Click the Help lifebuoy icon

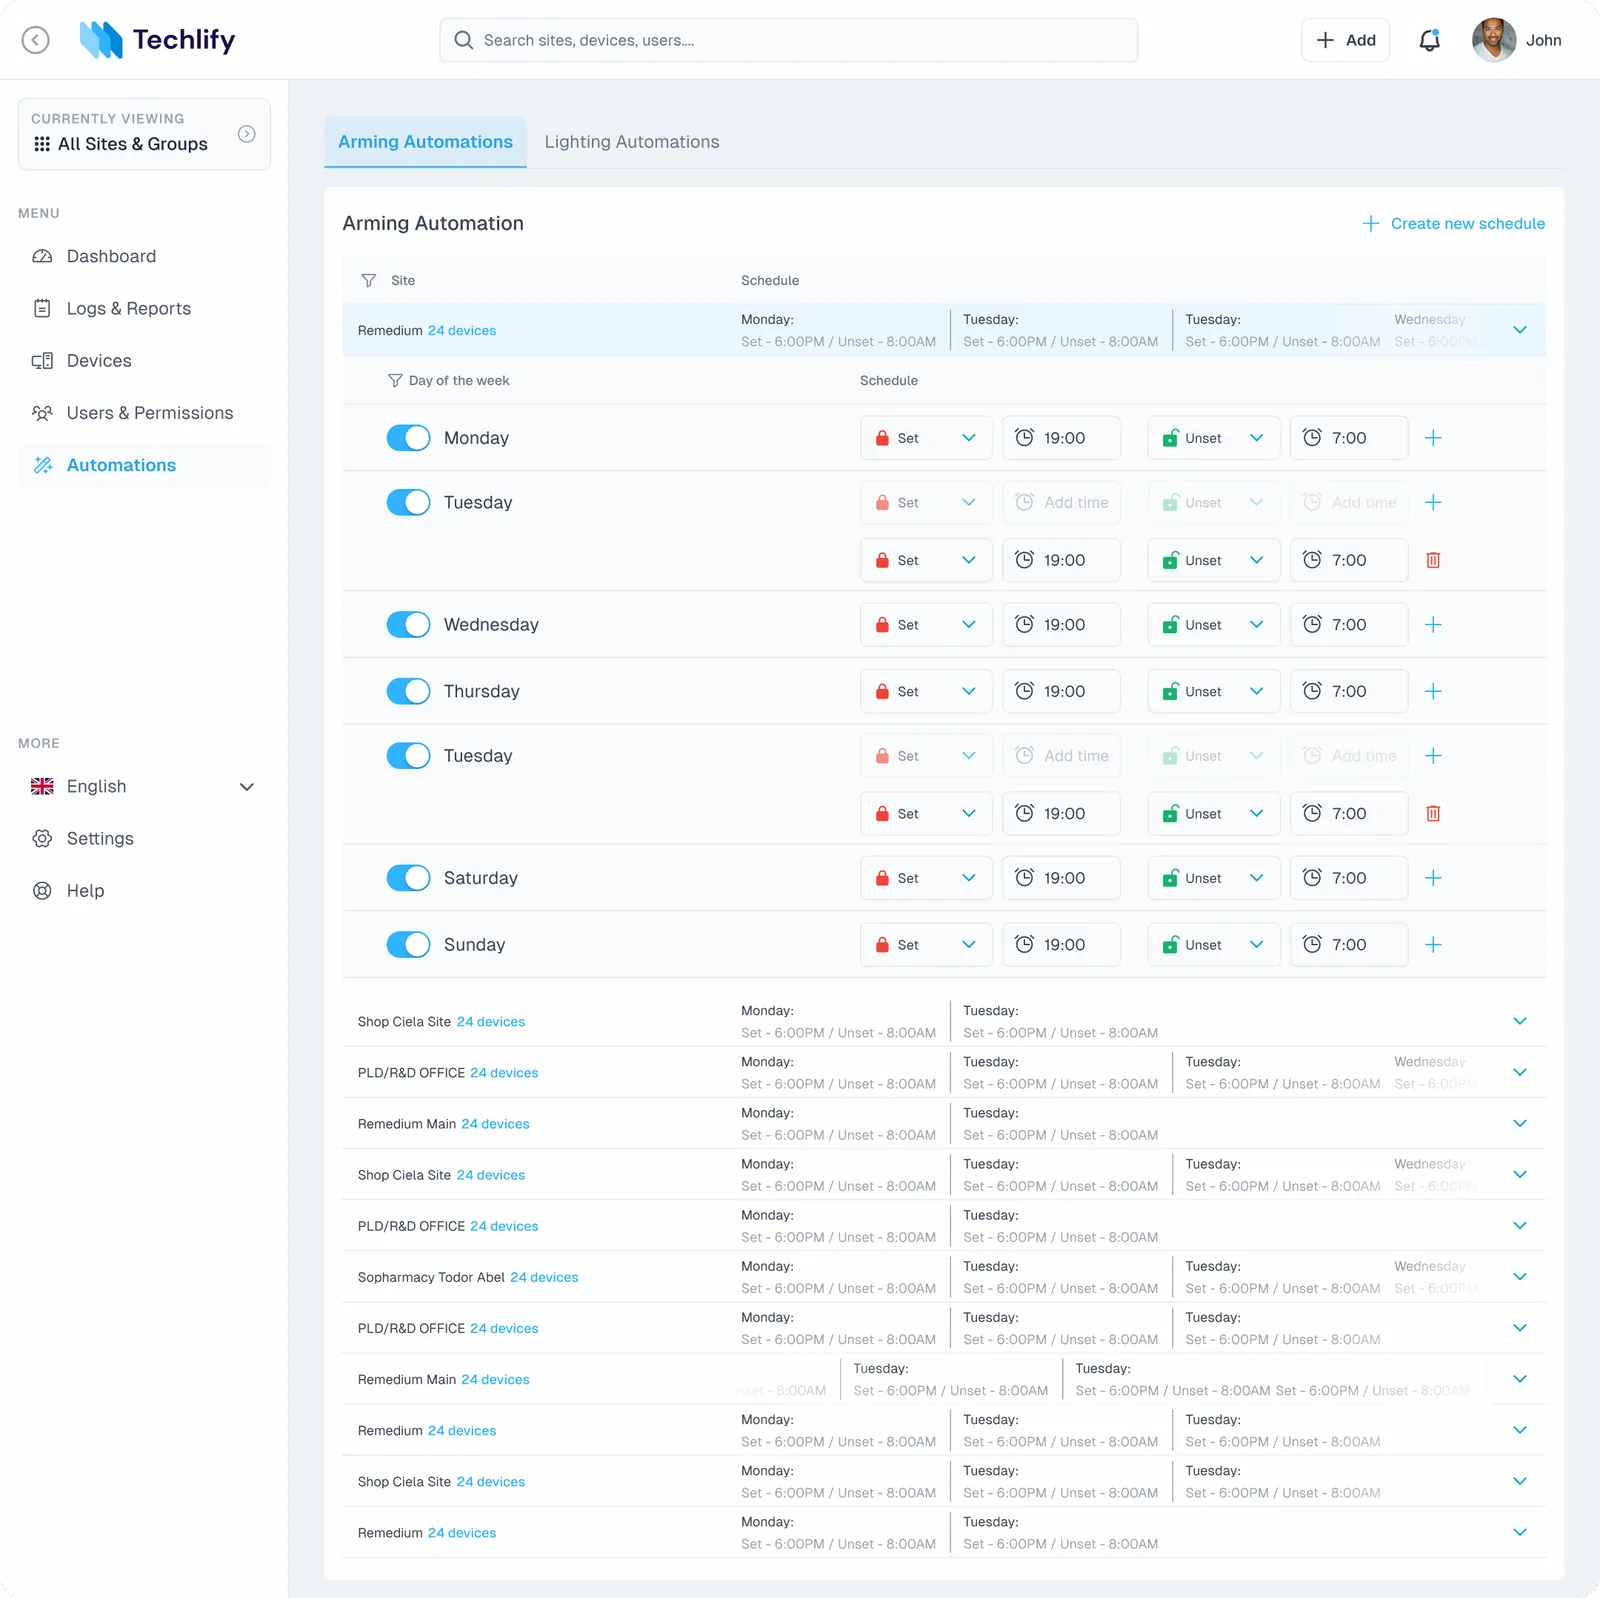pyautogui.click(x=42, y=891)
